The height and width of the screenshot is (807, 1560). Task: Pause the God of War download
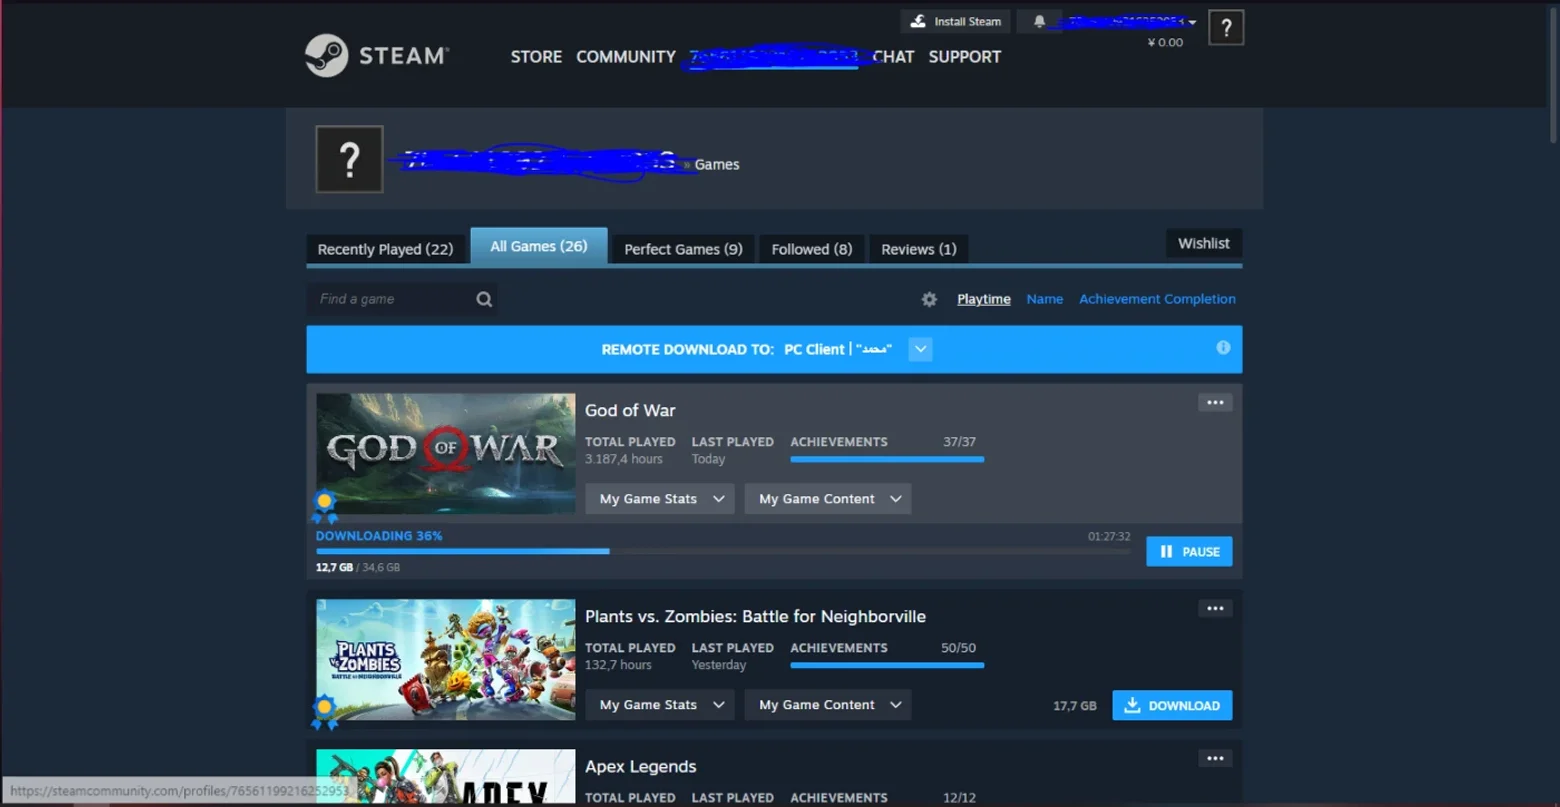(1189, 552)
